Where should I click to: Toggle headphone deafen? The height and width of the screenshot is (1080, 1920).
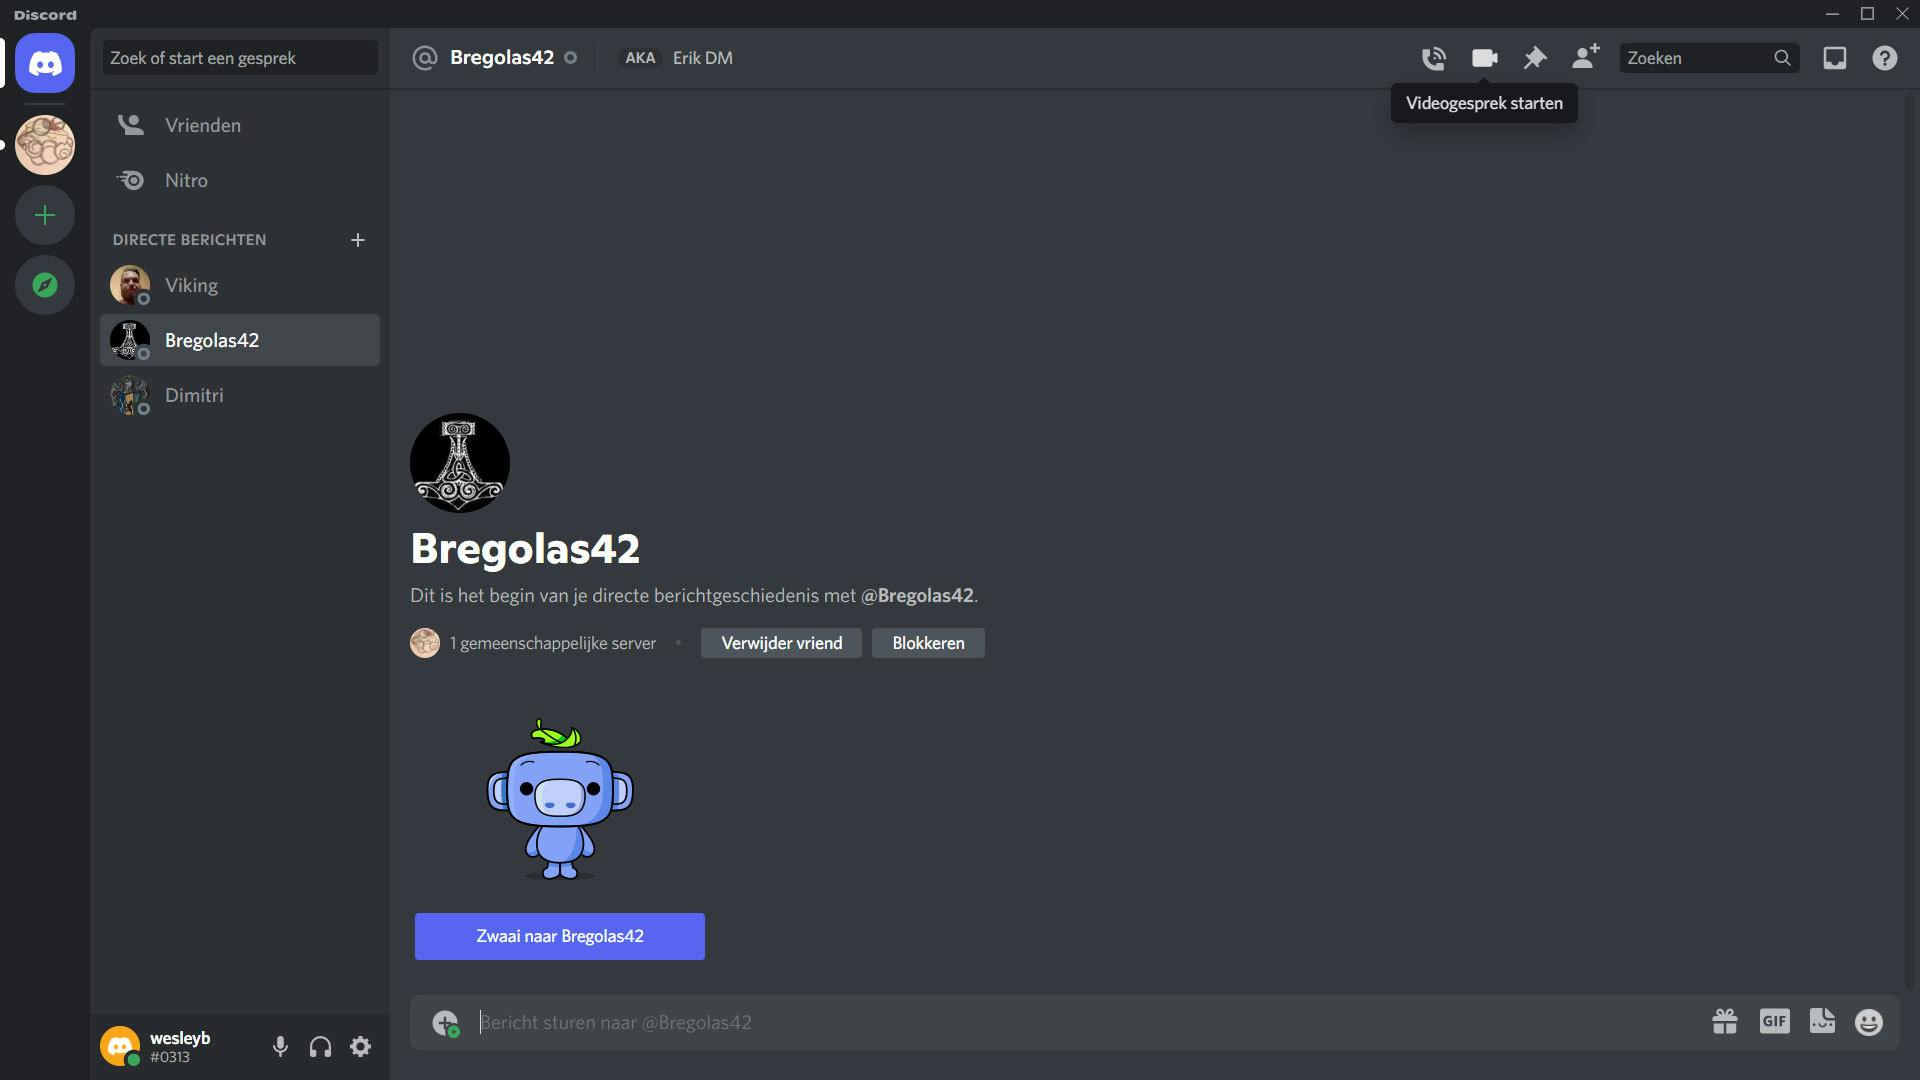[x=320, y=1046]
